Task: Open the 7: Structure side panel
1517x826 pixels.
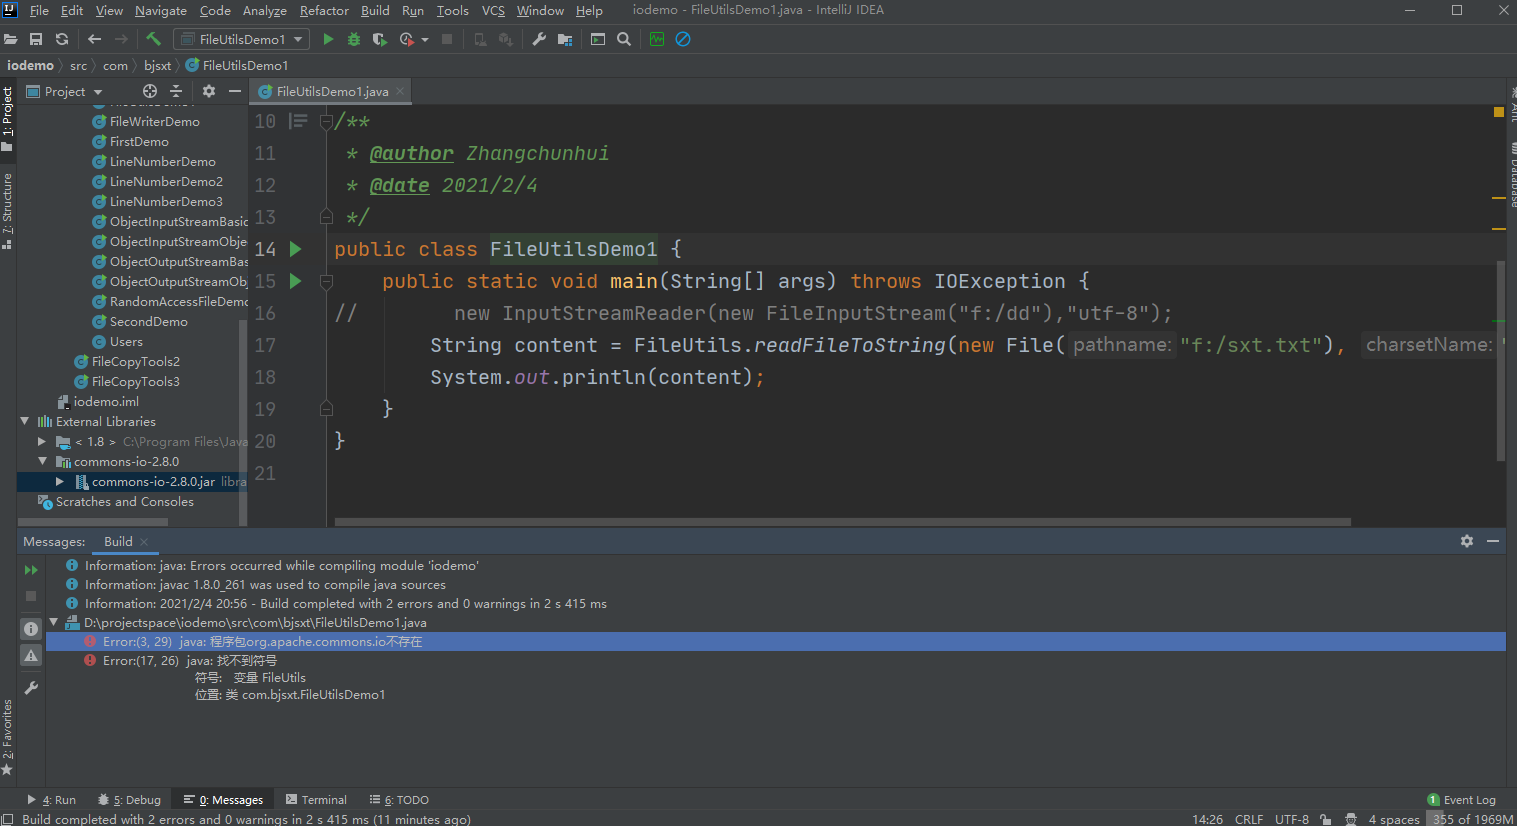Action: point(8,211)
